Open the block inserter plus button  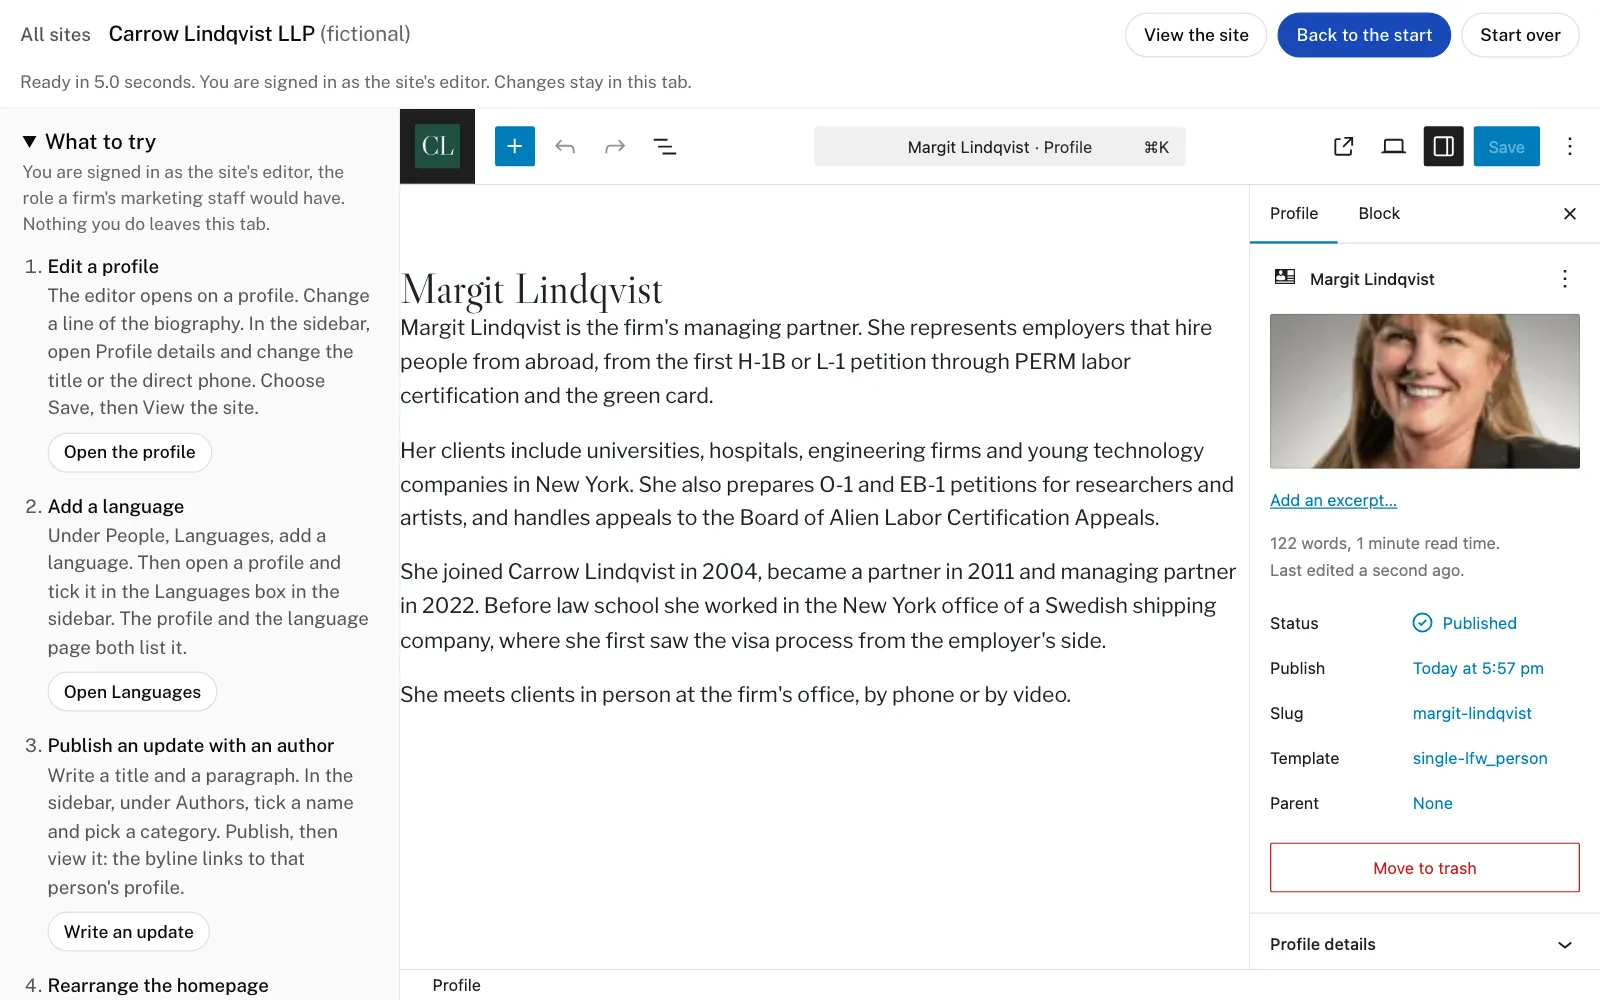[x=515, y=146]
